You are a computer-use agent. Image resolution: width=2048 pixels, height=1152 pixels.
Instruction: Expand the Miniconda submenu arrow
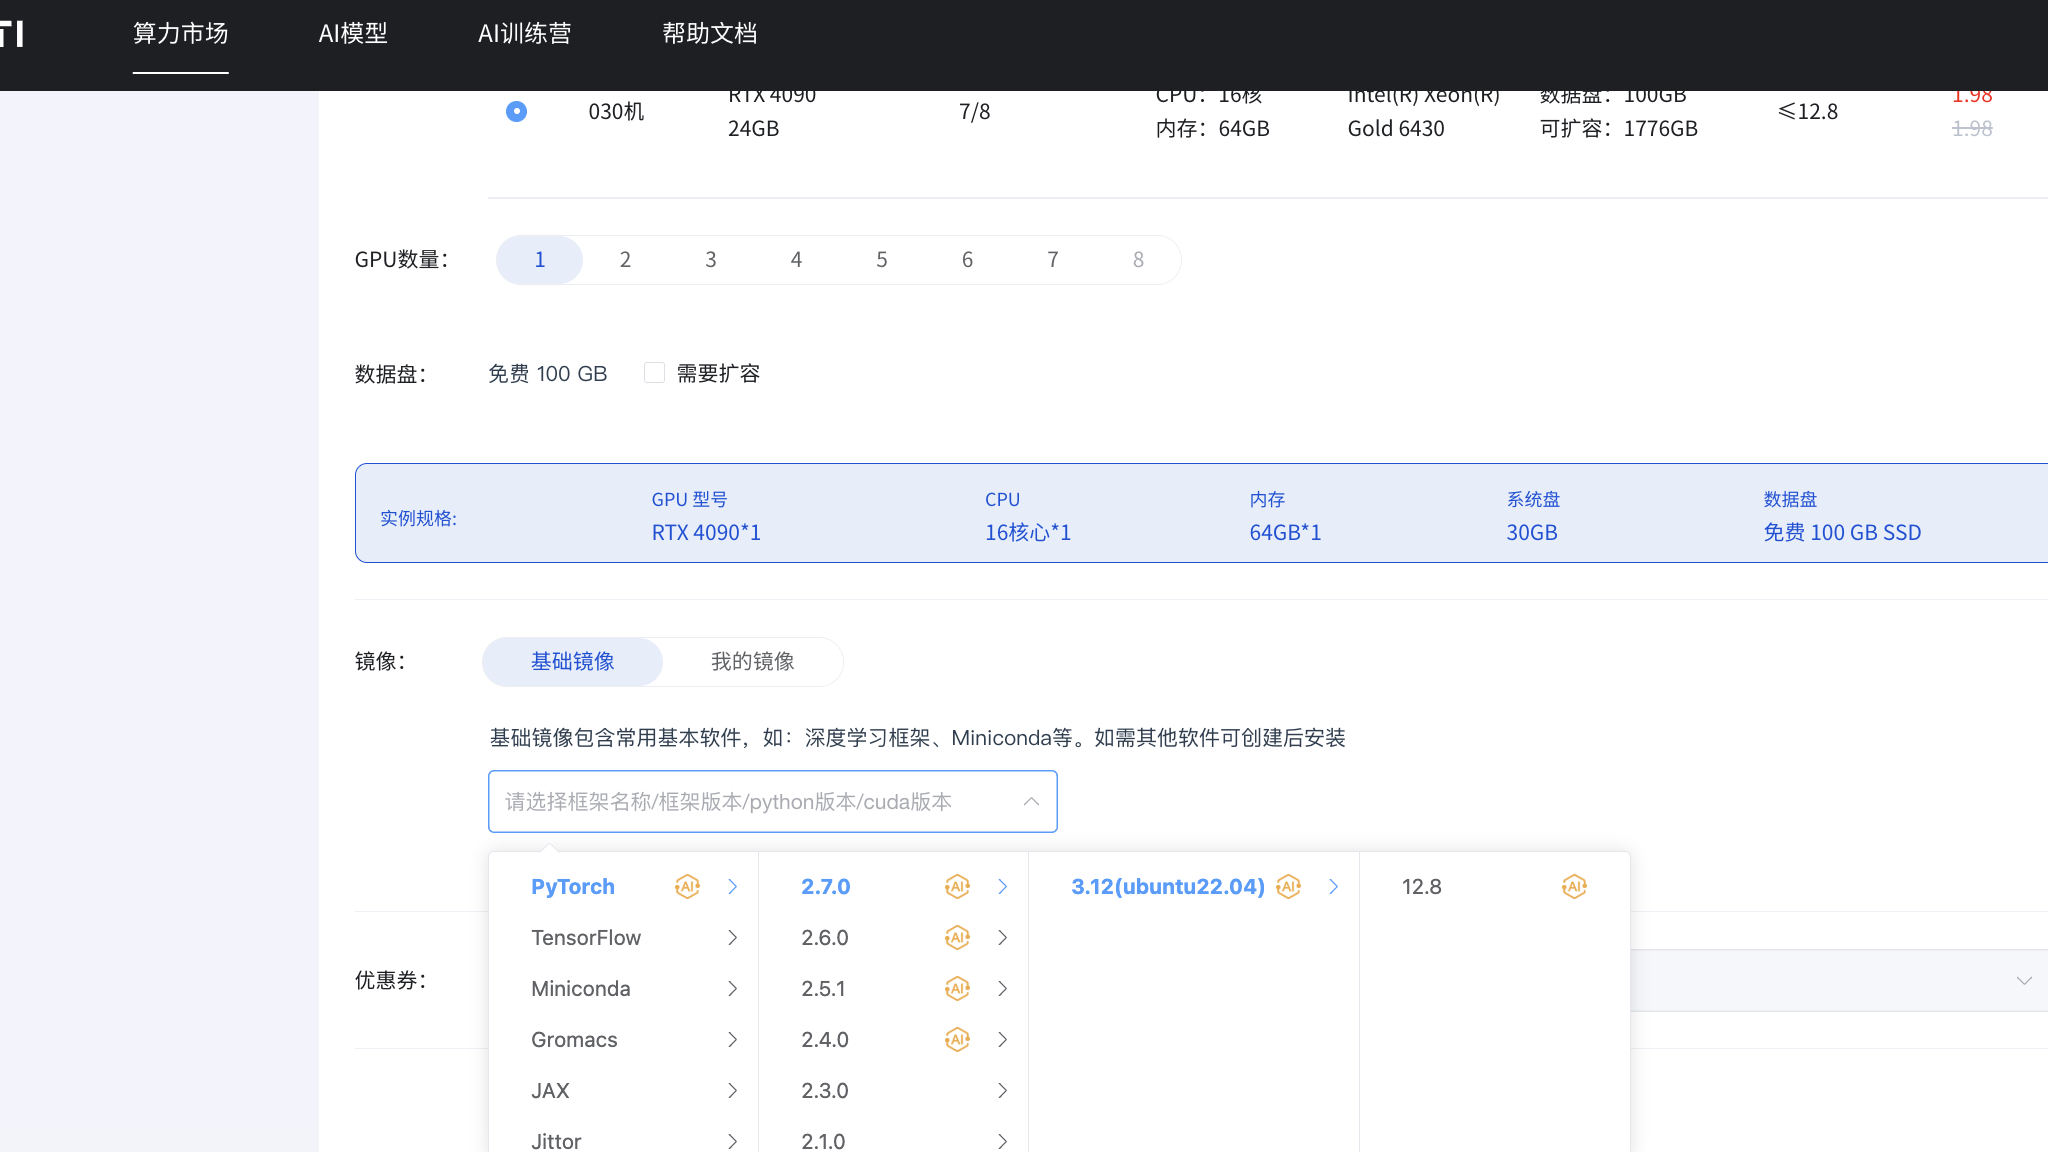coord(732,989)
